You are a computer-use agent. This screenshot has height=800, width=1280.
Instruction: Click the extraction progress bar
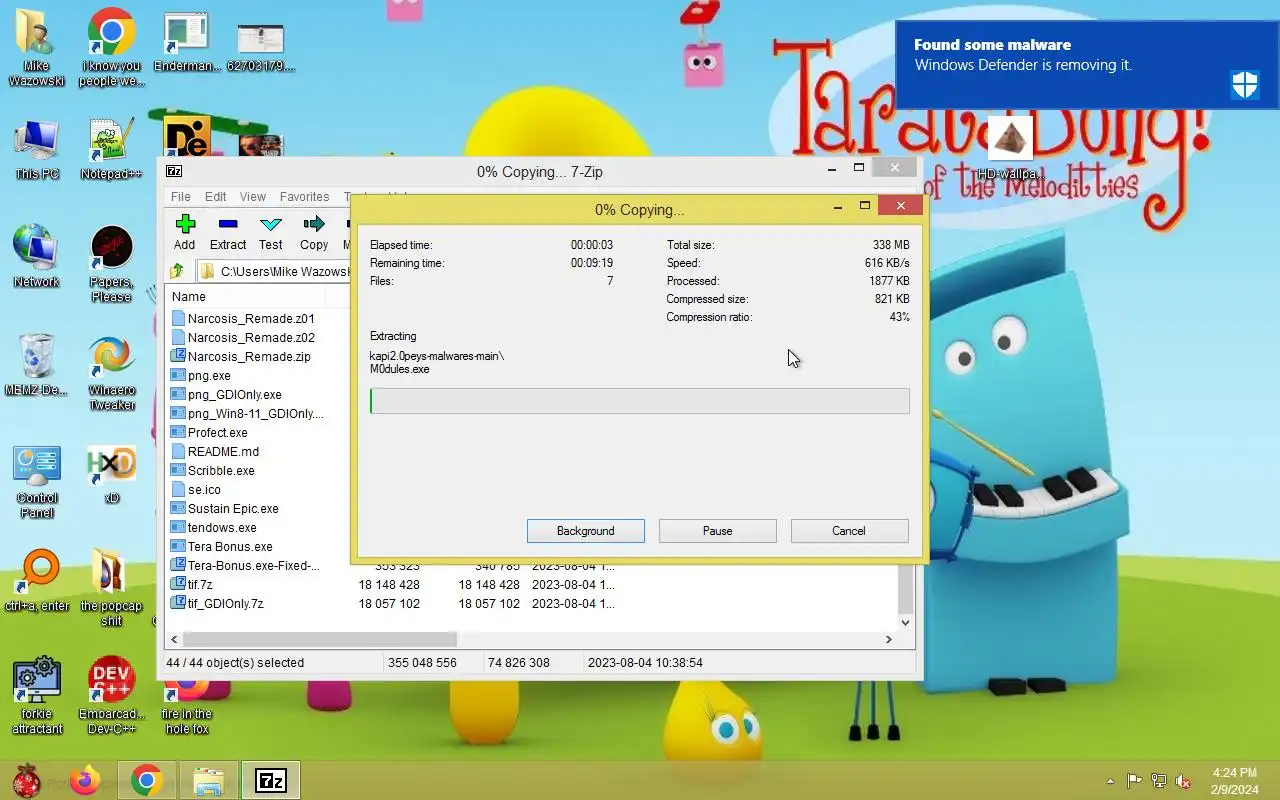pyautogui.click(x=640, y=401)
